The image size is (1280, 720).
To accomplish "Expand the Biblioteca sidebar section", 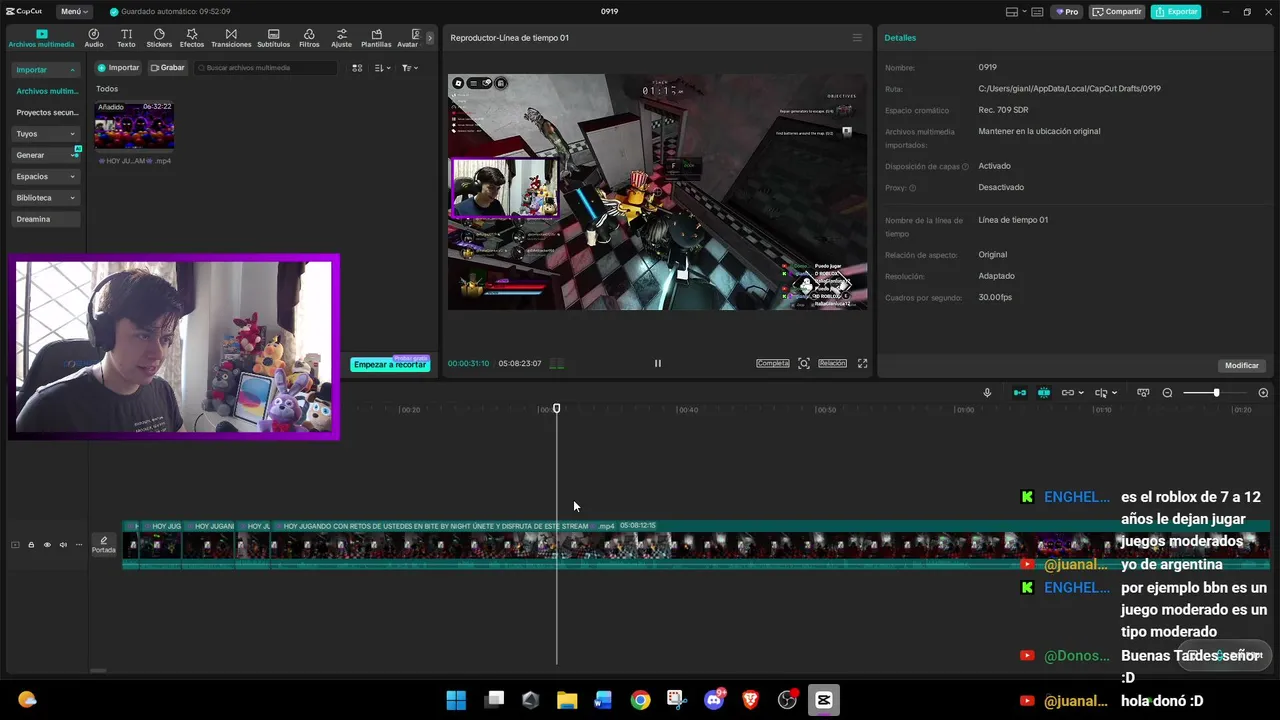I will 46,198.
